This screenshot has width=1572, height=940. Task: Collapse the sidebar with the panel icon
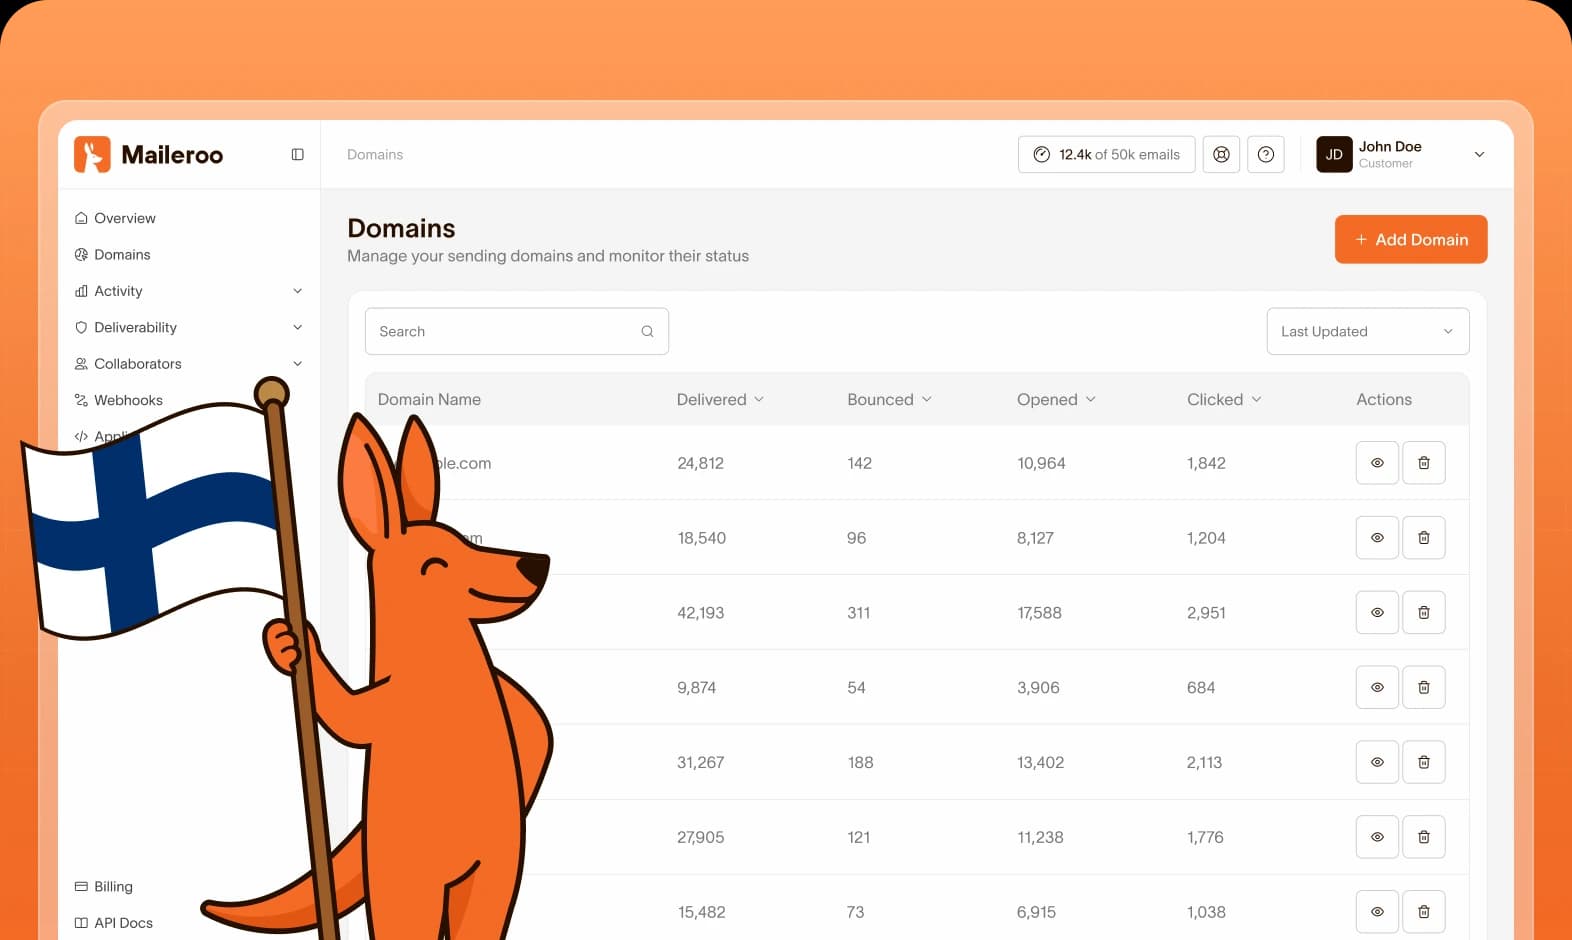click(297, 154)
